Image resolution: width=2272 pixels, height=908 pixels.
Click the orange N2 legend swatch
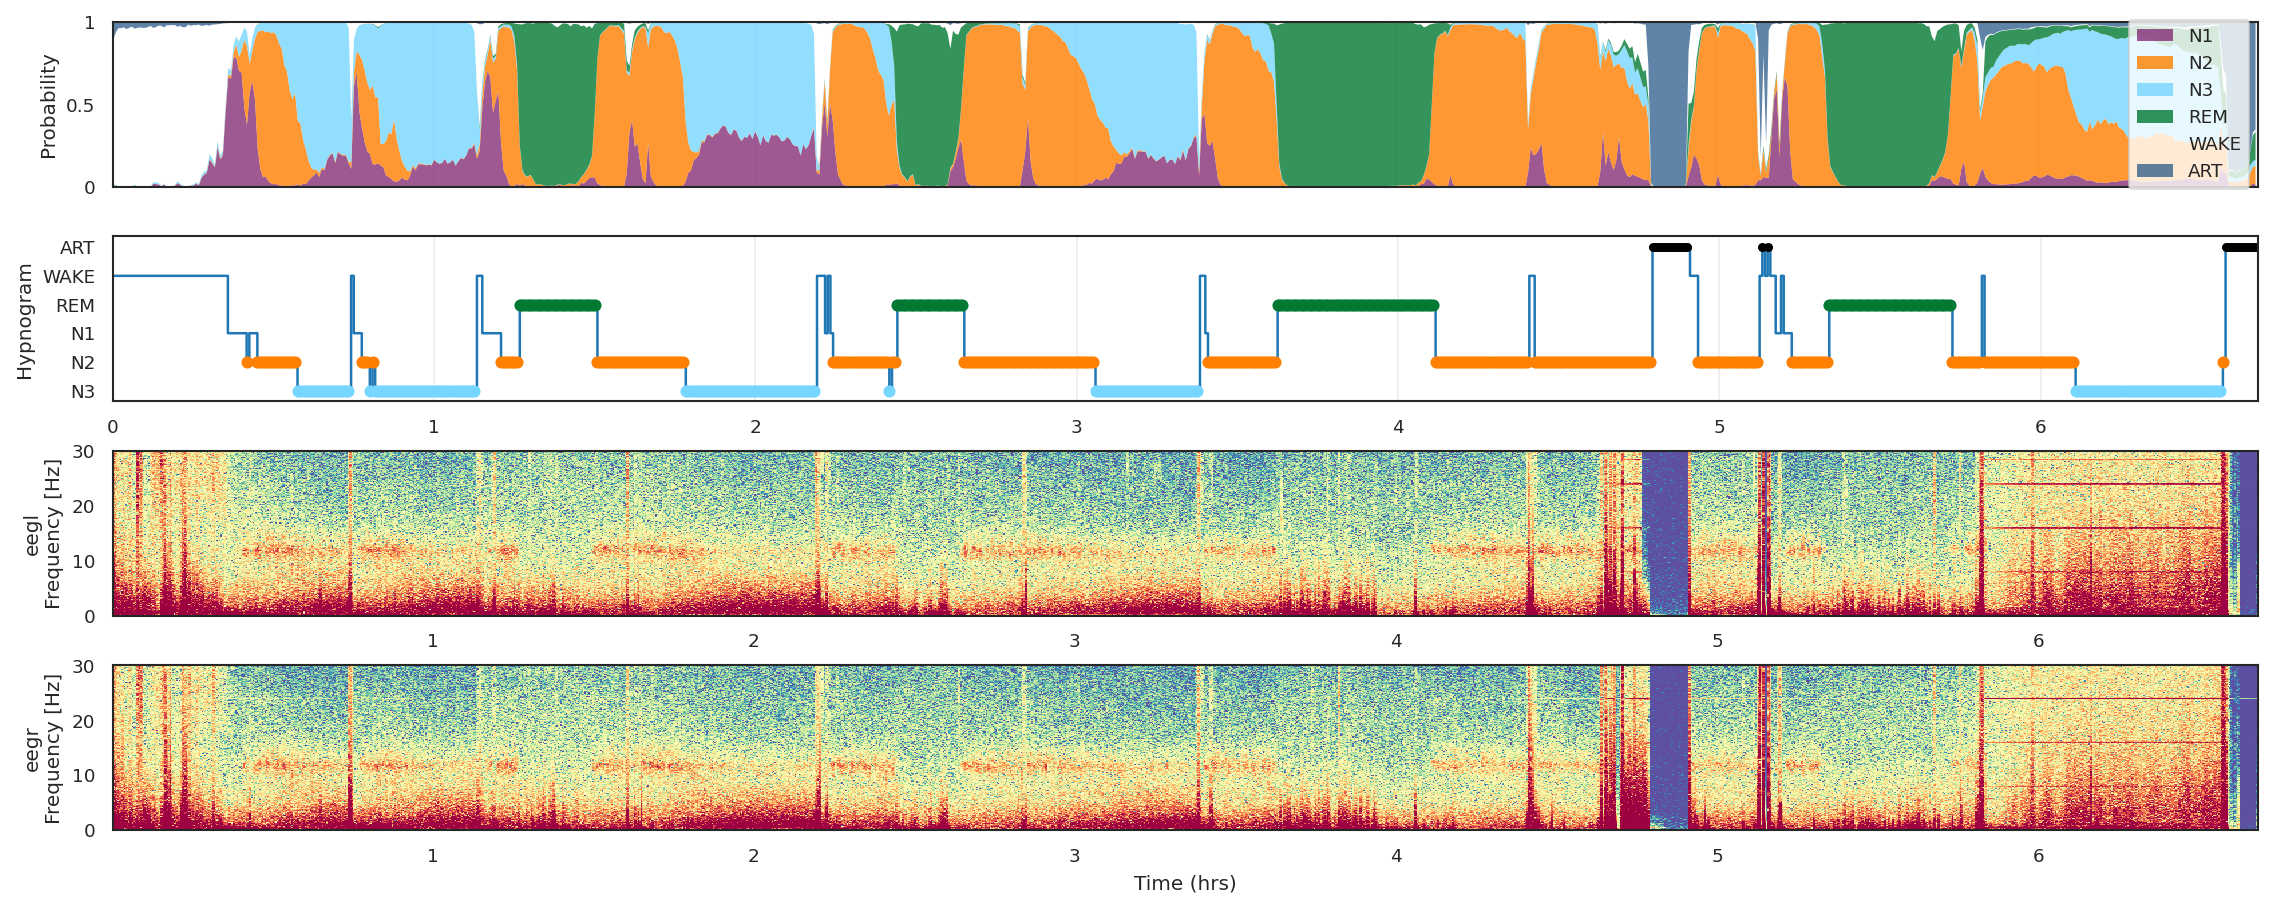click(2155, 63)
